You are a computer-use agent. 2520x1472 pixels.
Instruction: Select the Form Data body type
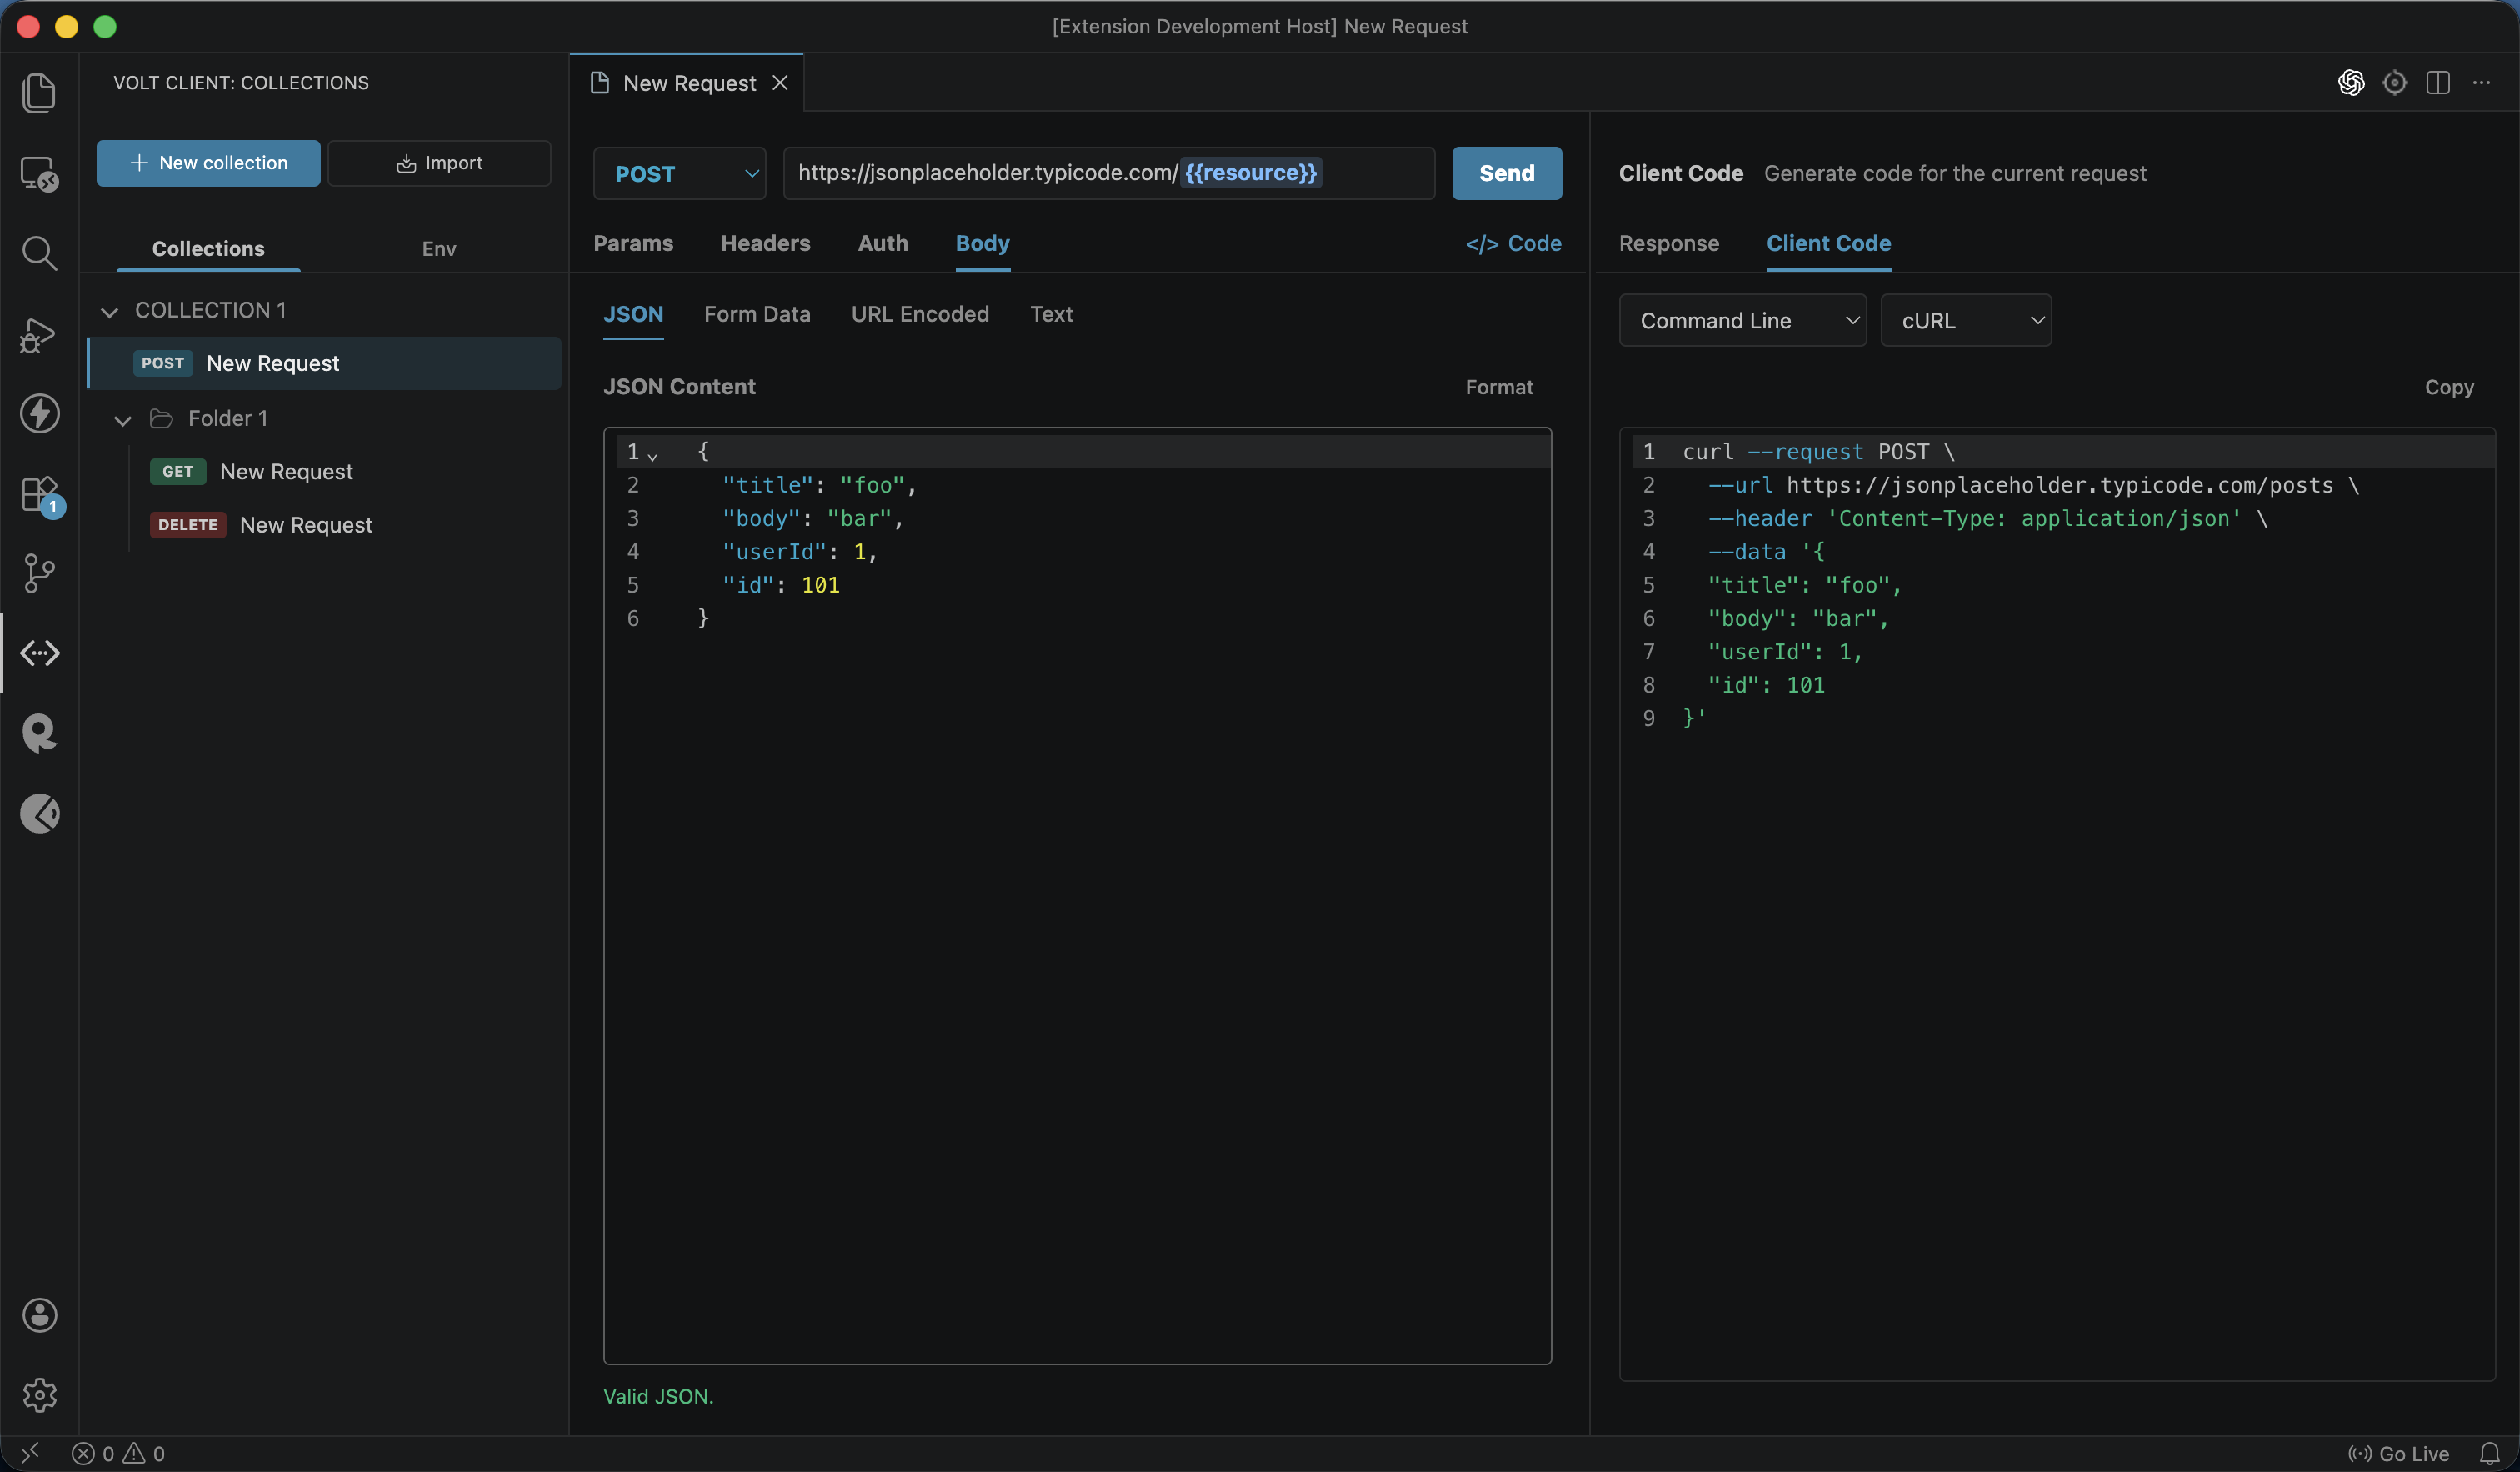[757, 314]
